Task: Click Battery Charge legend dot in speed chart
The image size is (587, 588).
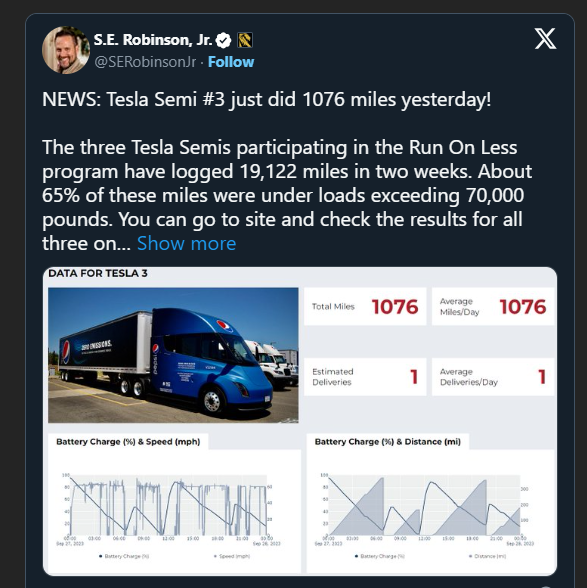Action: coord(101,556)
